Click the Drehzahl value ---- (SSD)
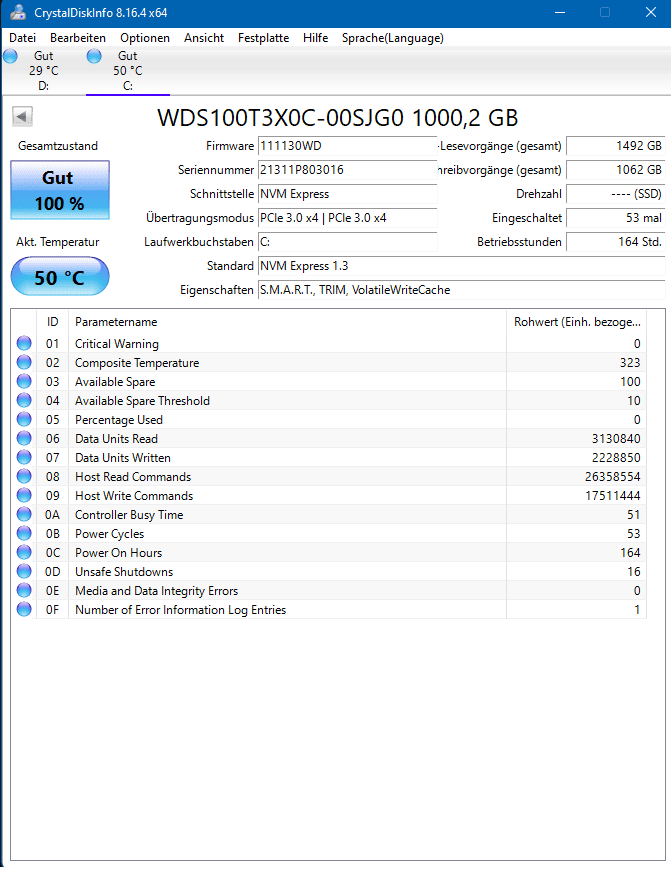Viewport: 671px width, 870px height. click(615, 194)
